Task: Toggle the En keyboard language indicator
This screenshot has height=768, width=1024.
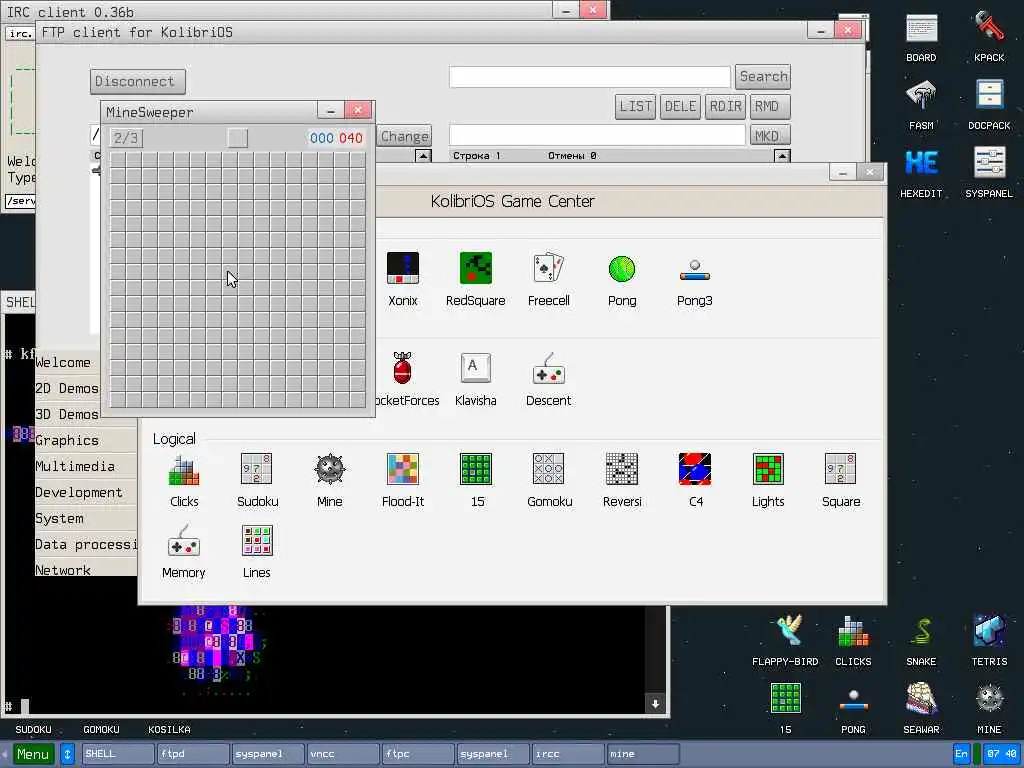Action: (961, 754)
